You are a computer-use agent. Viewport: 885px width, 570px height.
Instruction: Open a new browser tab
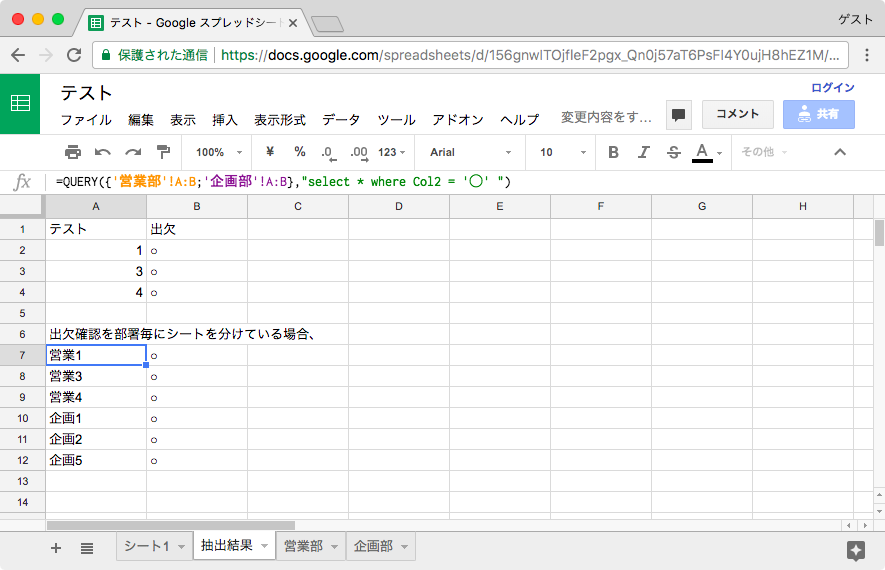click(x=327, y=24)
